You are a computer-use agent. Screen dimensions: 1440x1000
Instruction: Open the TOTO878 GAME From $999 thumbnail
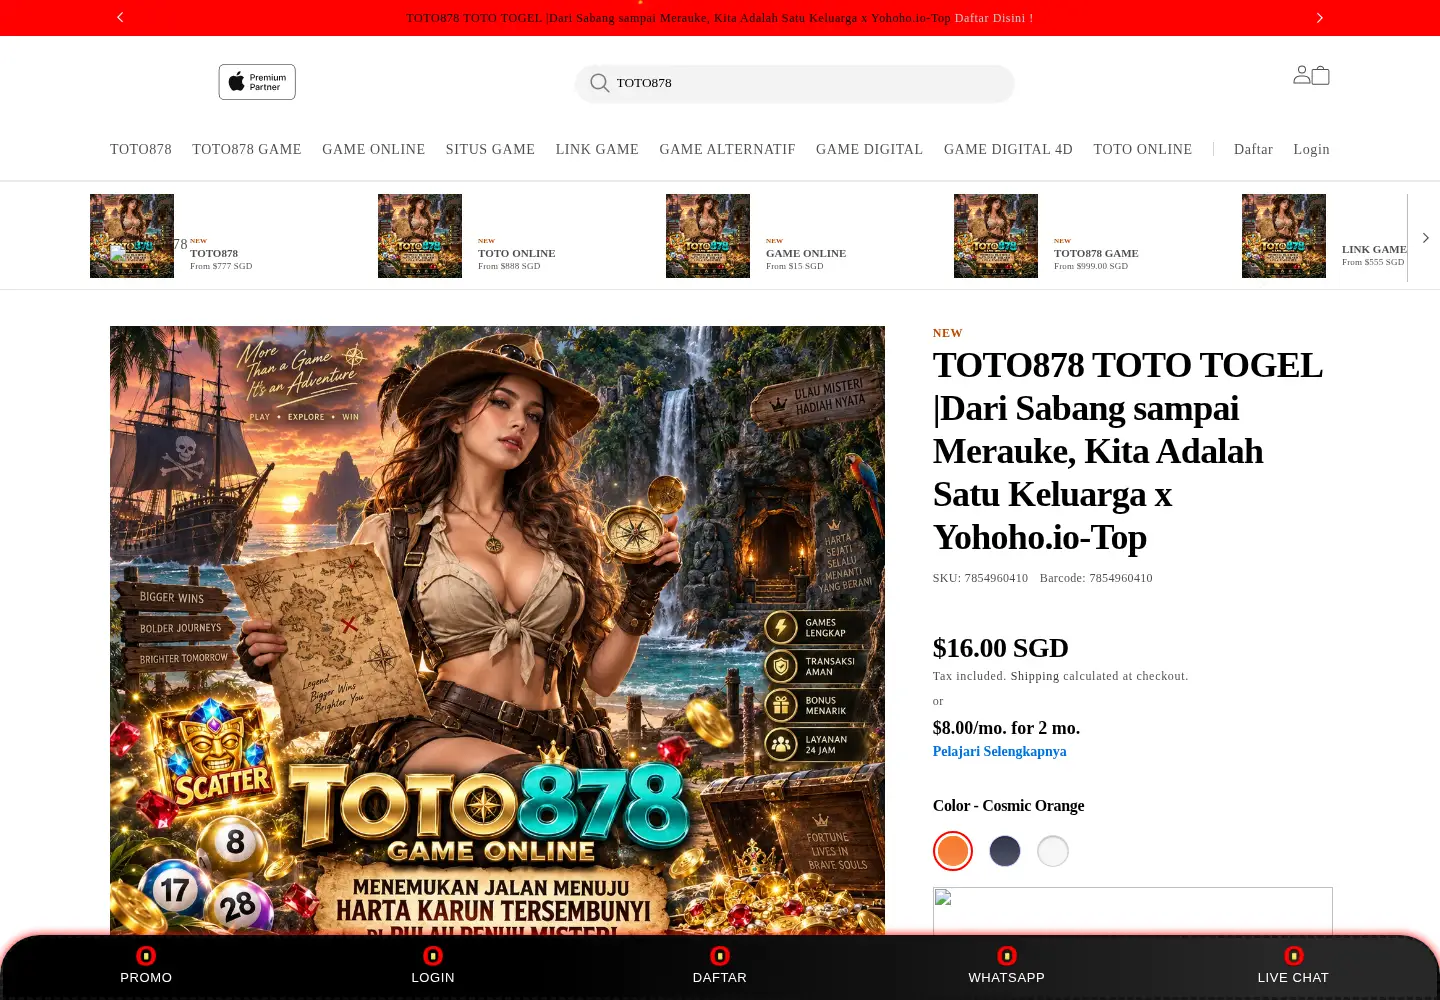pos(996,236)
